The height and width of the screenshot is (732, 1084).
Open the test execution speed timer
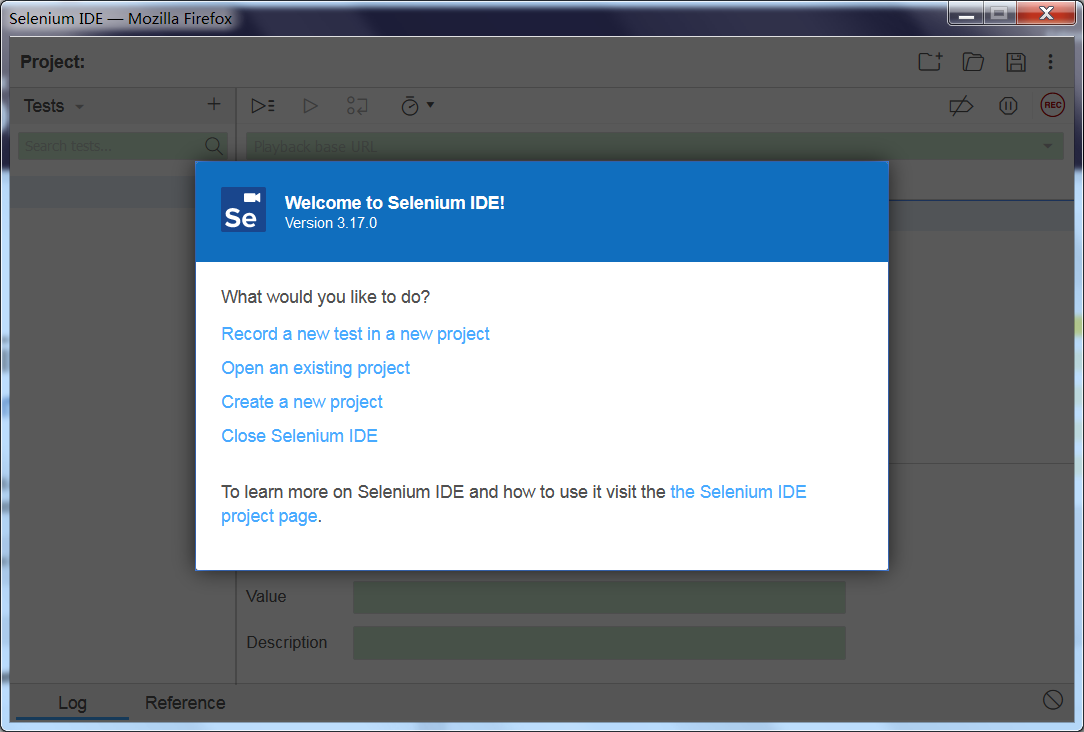(417, 106)
